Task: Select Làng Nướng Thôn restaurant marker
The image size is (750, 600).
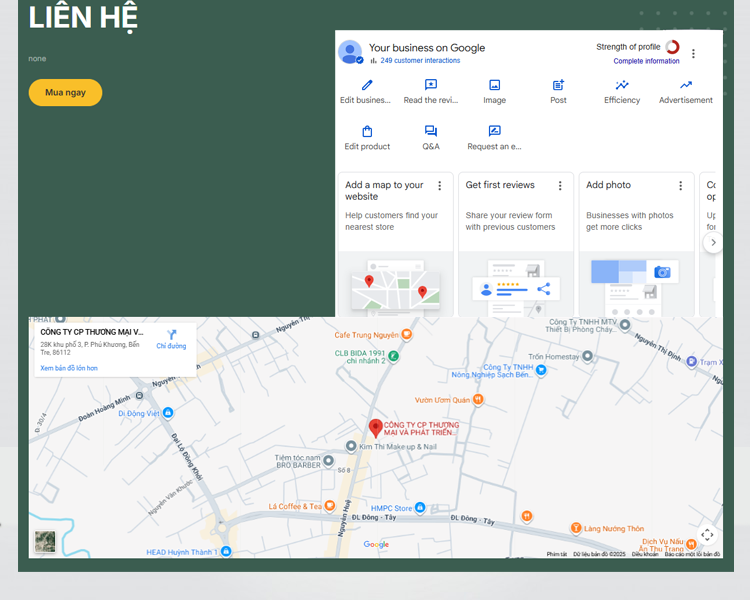Action: coord(576,528)
